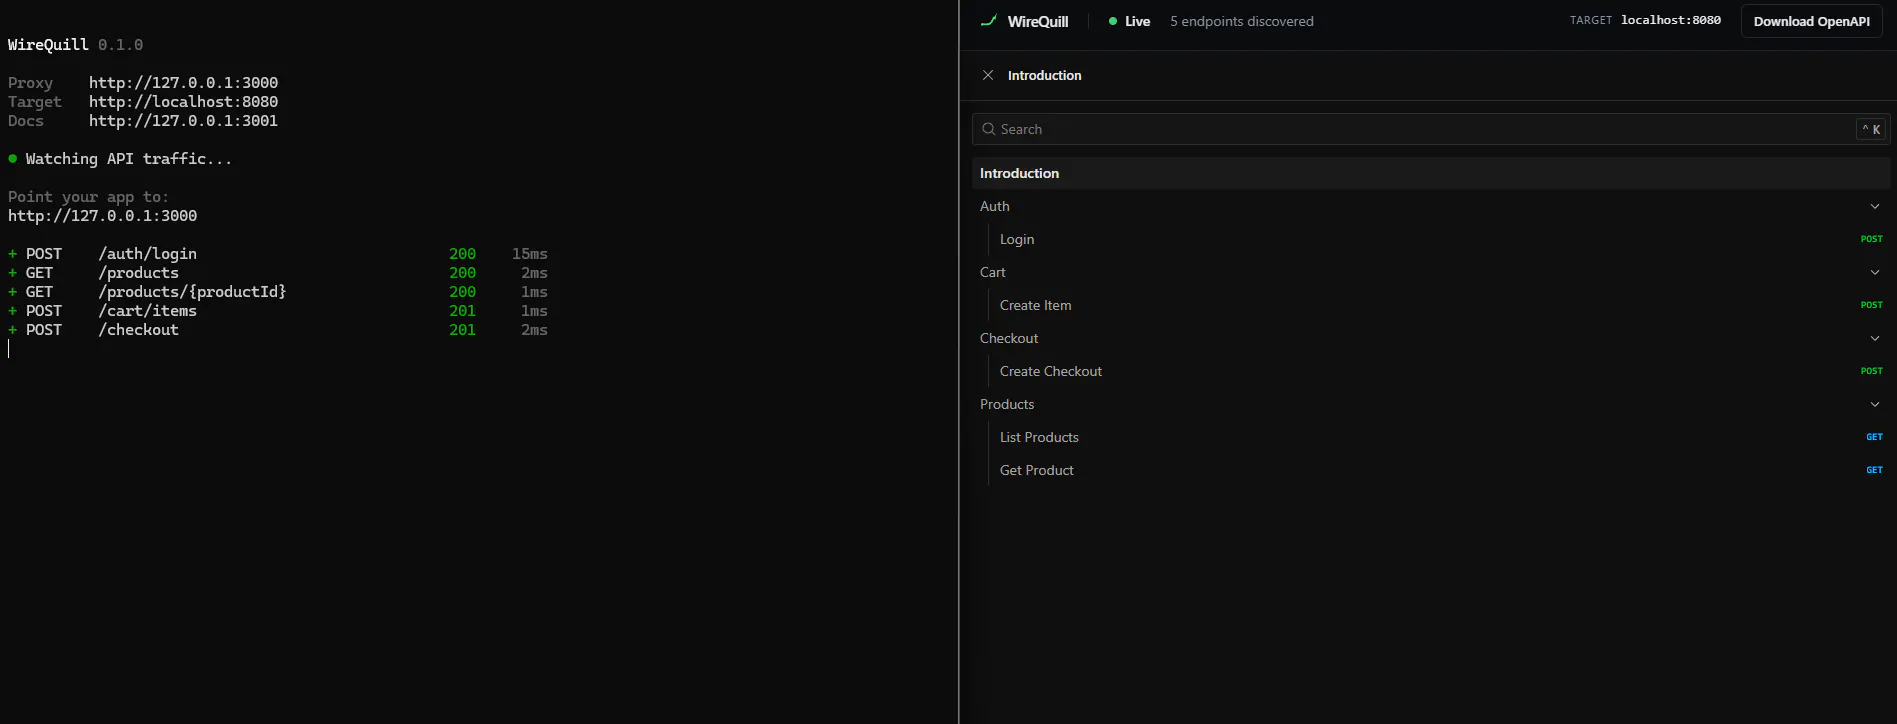Viewport: 1897px width, 724px height.
Task: Click the POST badge next to Create Item
Action: pyautogui.click(x=1871, y=305)
